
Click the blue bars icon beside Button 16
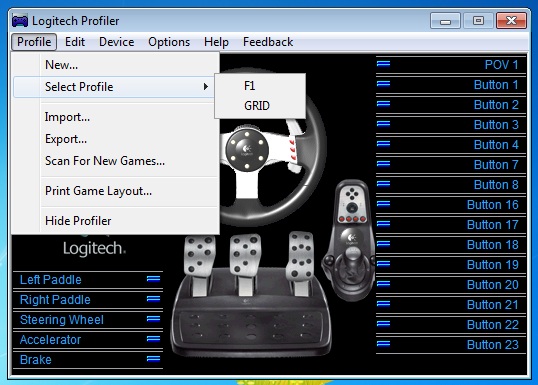click(x=383, y=203)
